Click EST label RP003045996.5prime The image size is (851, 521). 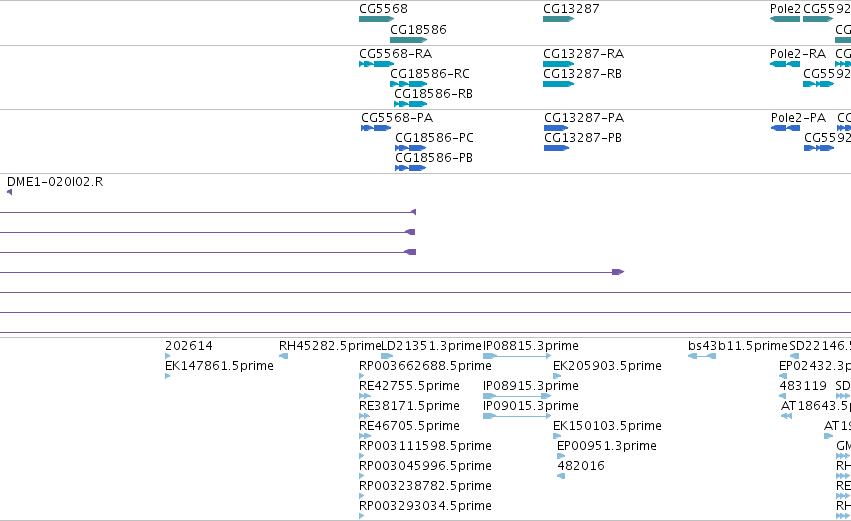(x=426, y=466)
